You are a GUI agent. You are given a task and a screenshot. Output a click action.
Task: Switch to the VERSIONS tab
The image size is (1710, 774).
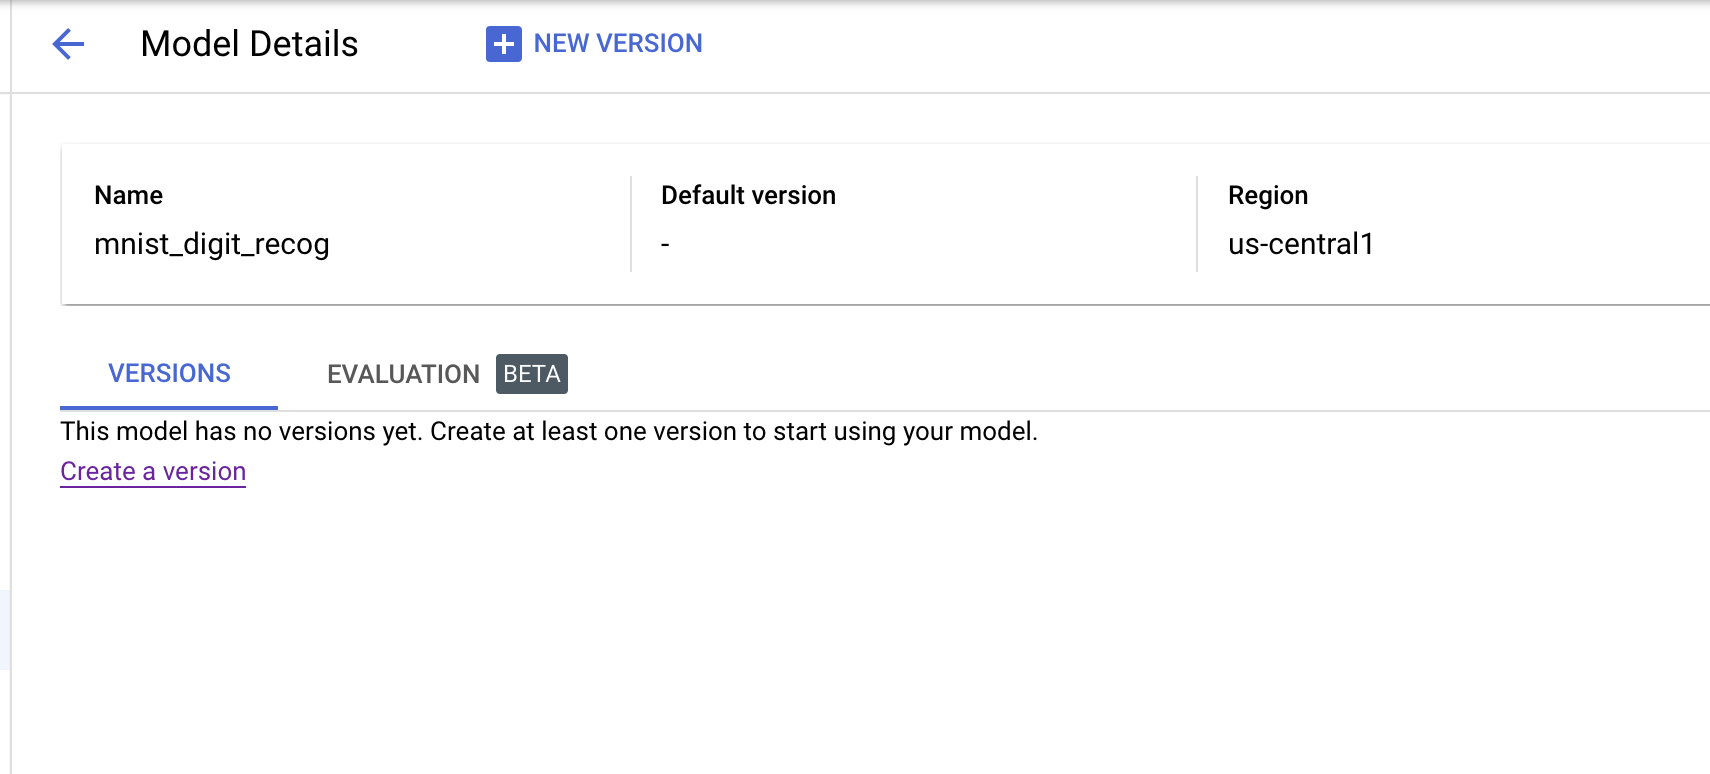169,373
